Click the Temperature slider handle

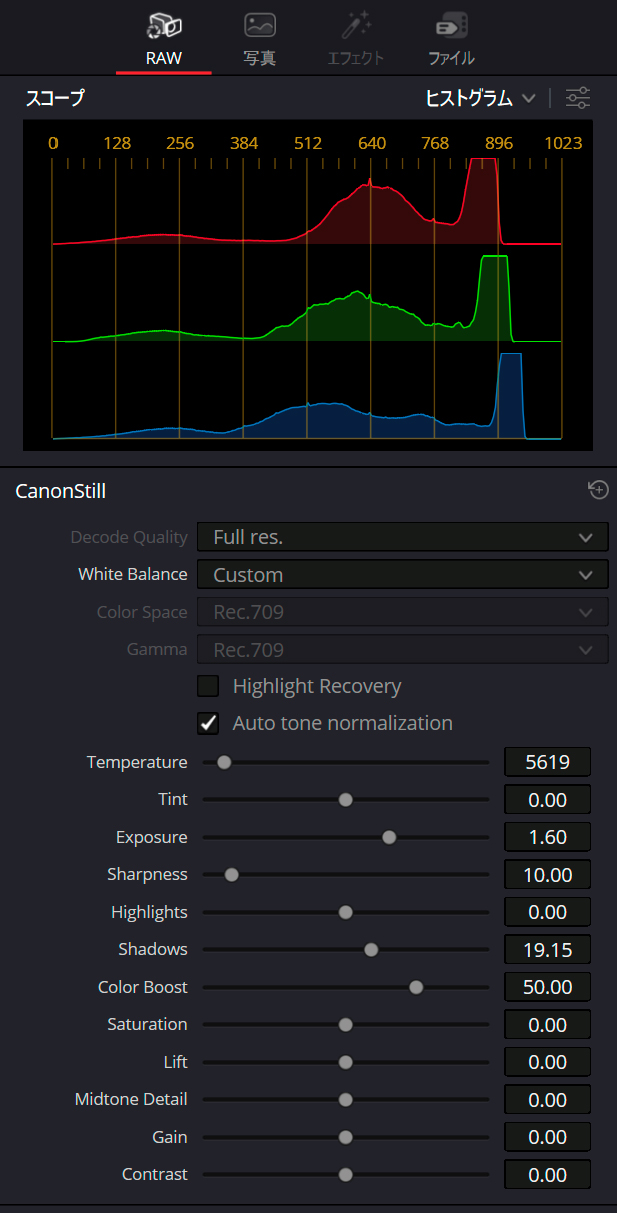point(224,762)
